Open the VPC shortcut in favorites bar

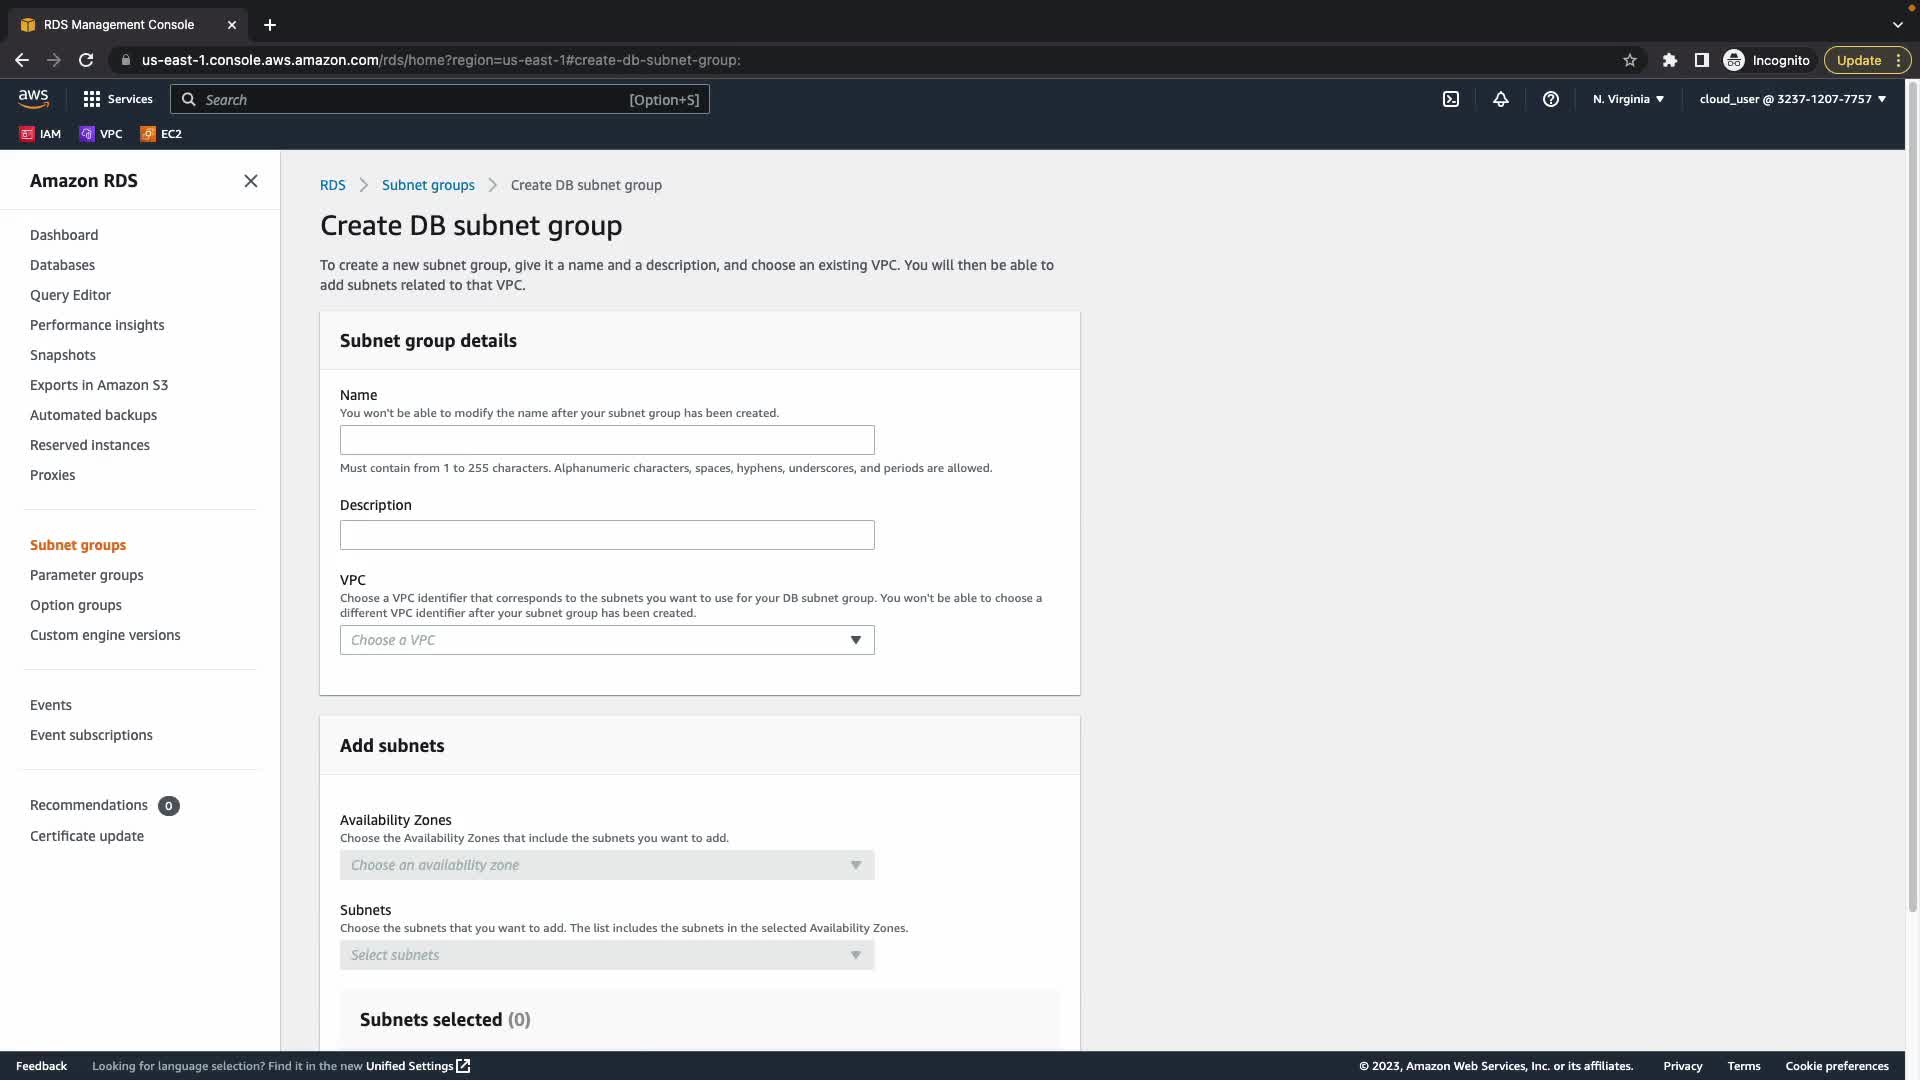(101, 134)
